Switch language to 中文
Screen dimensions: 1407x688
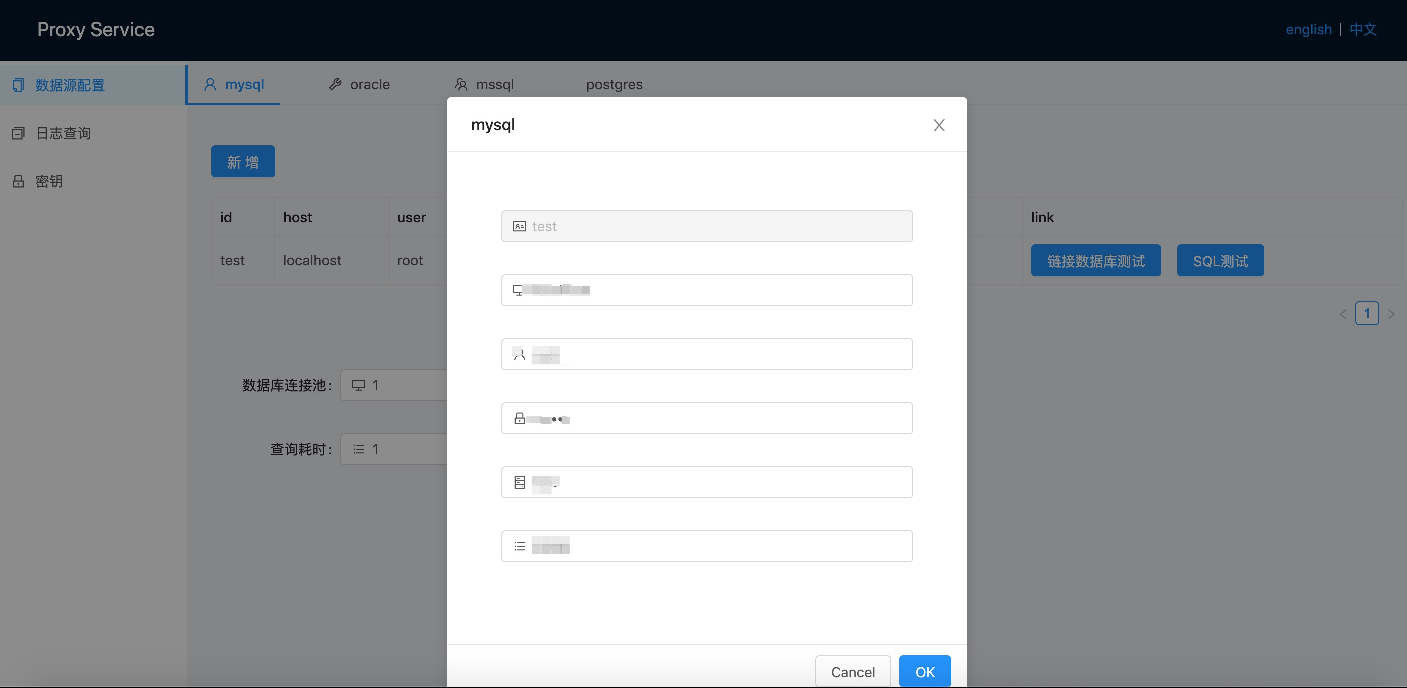click(1363, 29)
